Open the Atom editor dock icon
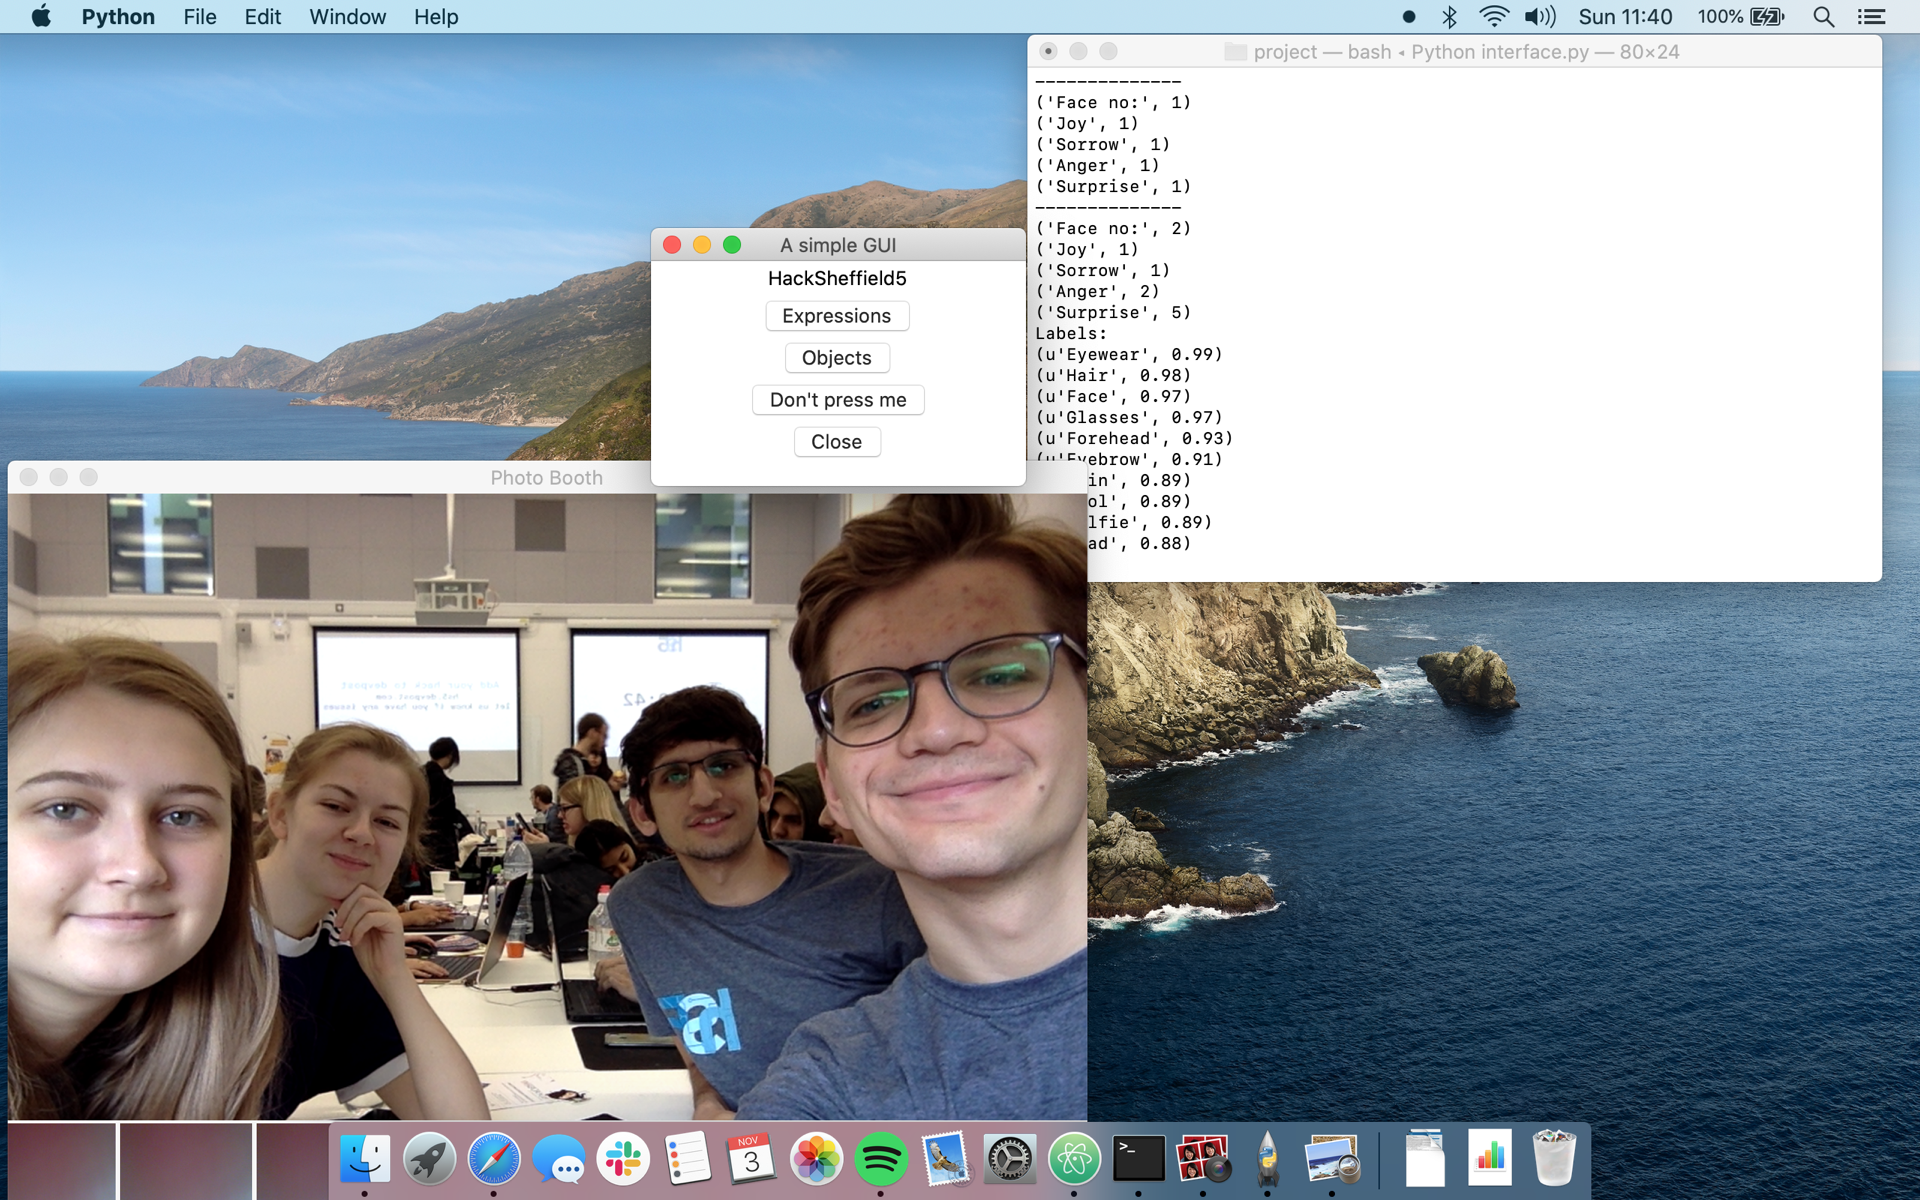 click(x=1074, y=1159)
